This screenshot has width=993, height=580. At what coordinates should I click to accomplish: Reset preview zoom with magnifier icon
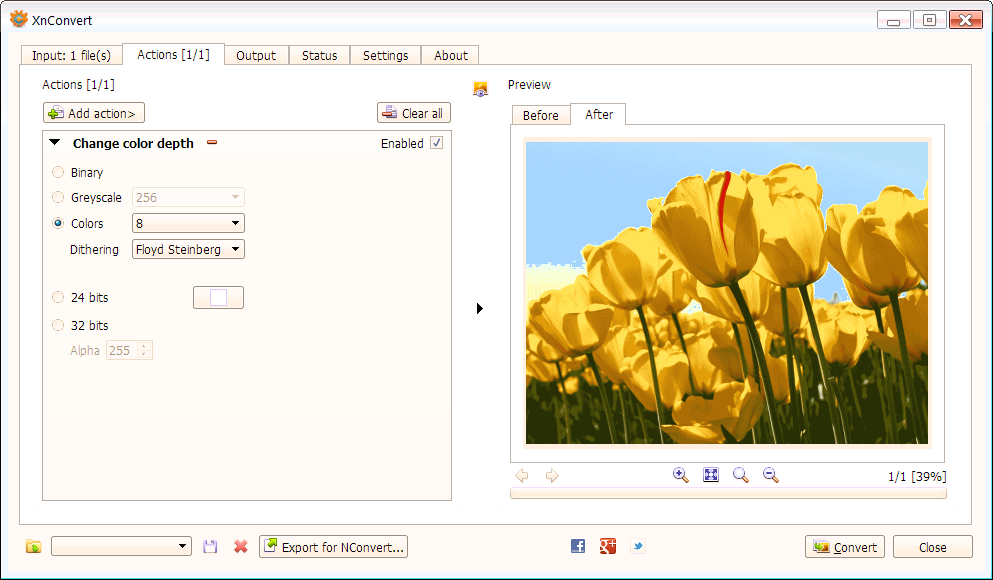point(740,475)
